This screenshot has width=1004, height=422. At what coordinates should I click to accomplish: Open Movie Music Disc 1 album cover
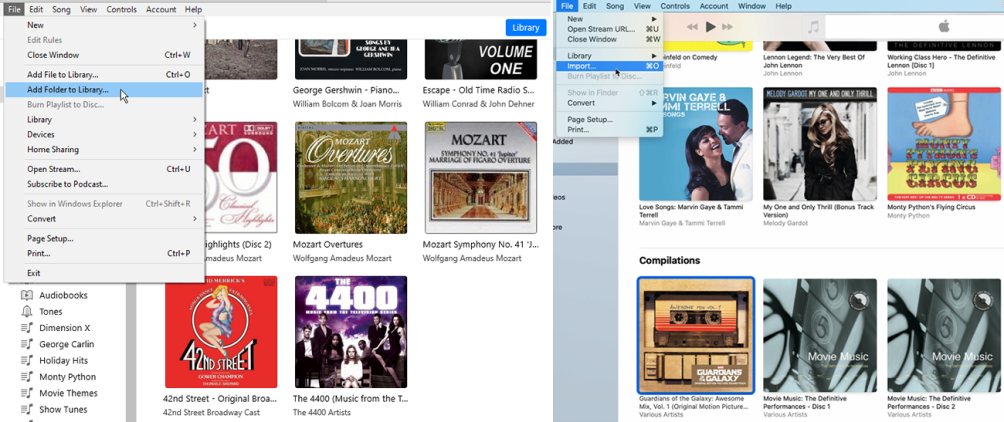820,336
